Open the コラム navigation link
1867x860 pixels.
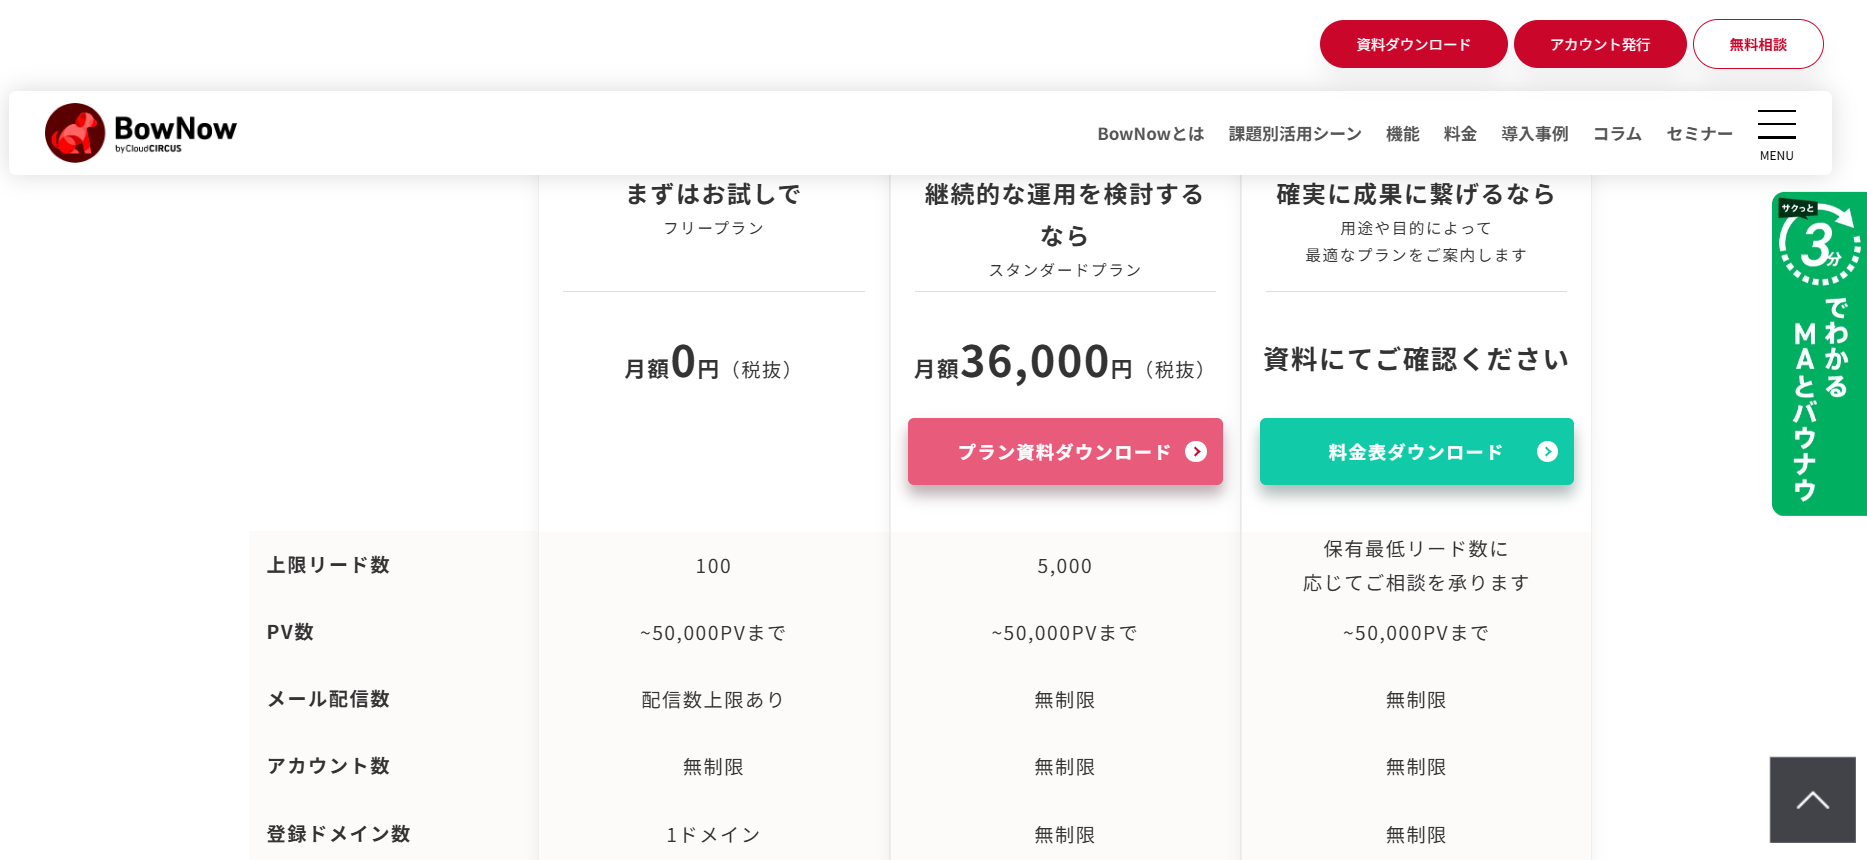coord(1617,134)
